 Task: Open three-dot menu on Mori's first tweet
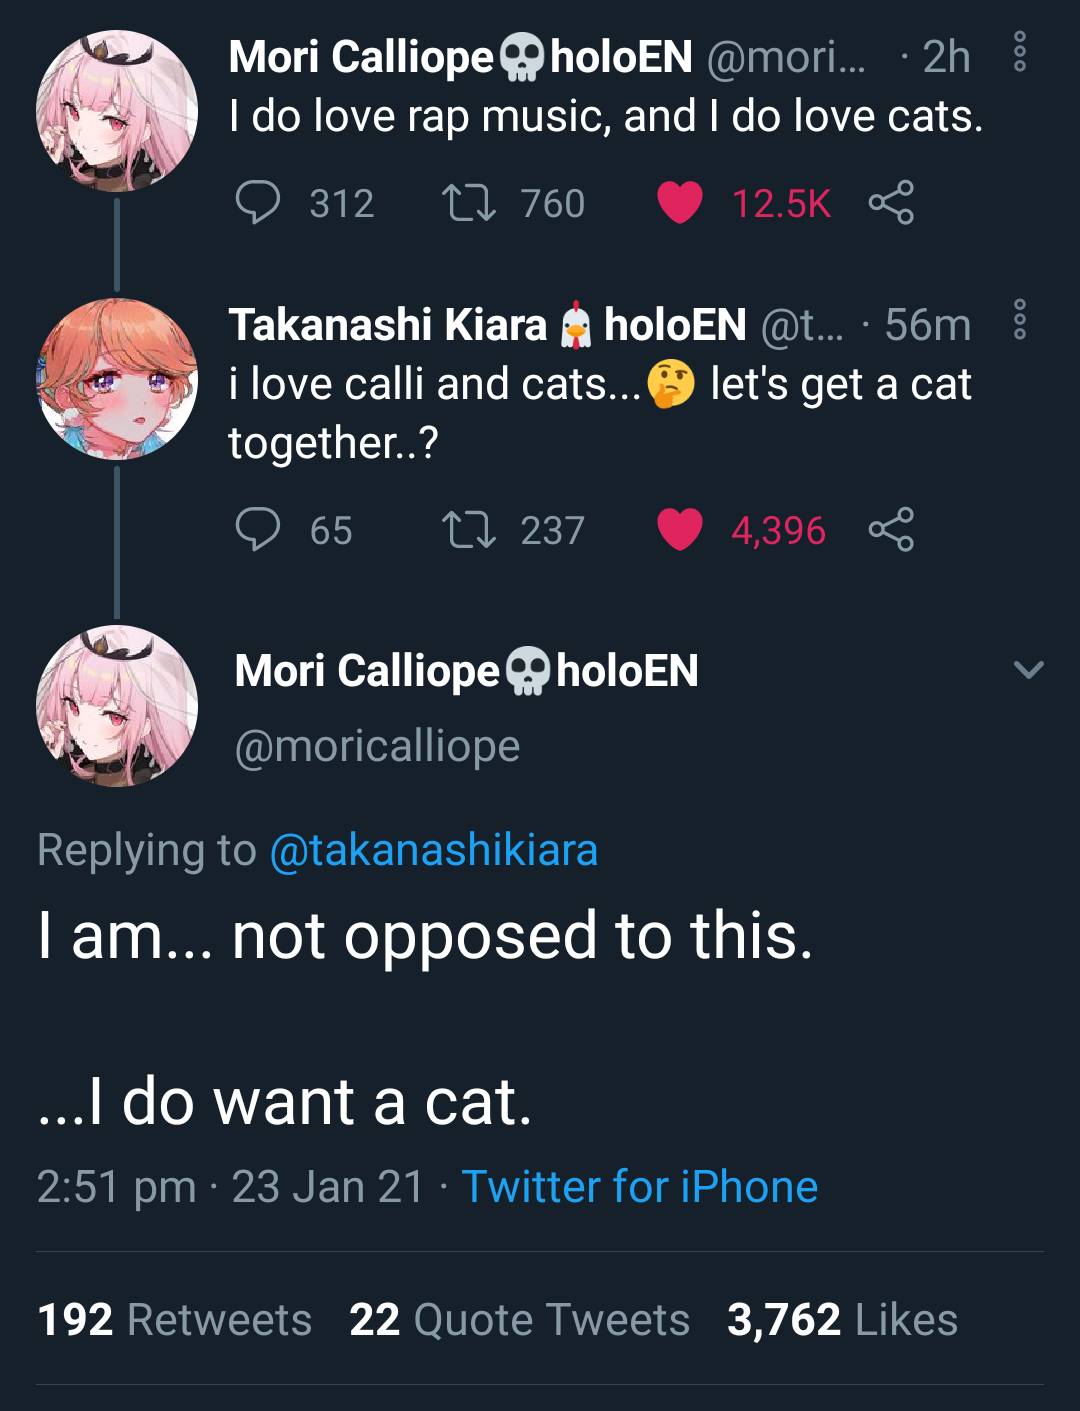[x=1019, y=51]
